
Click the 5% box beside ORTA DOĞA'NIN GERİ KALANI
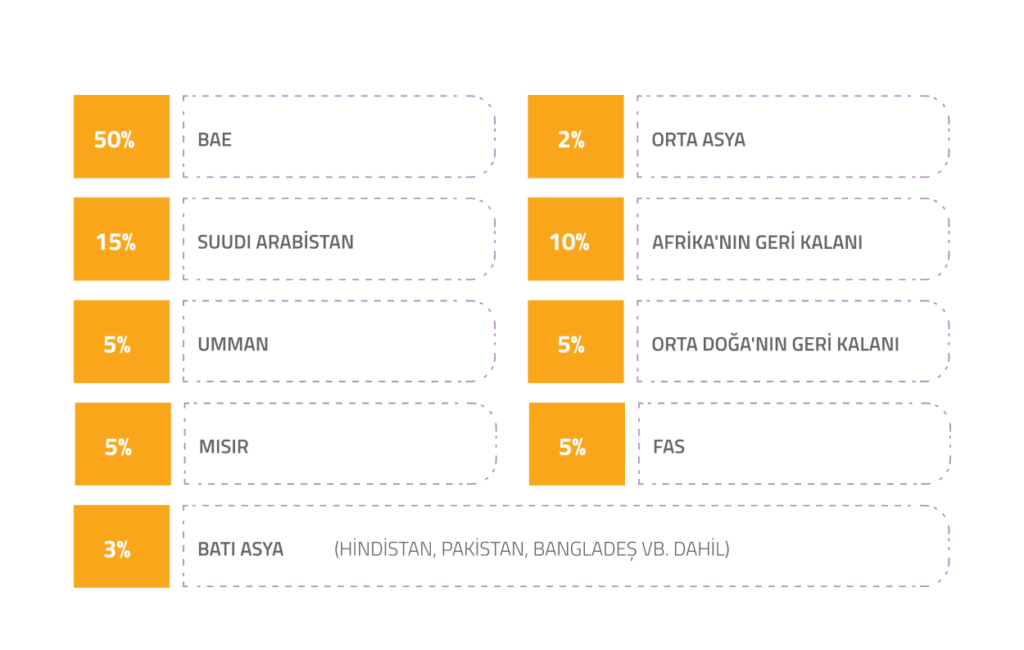pyautogui.click(x=575, y=342)
